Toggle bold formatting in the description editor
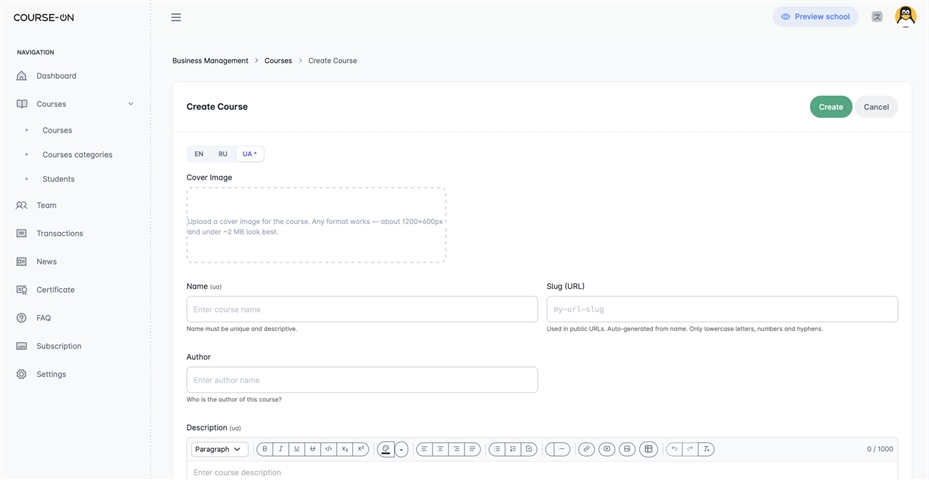The image size is (929, 480). click(x=265, y=449)
